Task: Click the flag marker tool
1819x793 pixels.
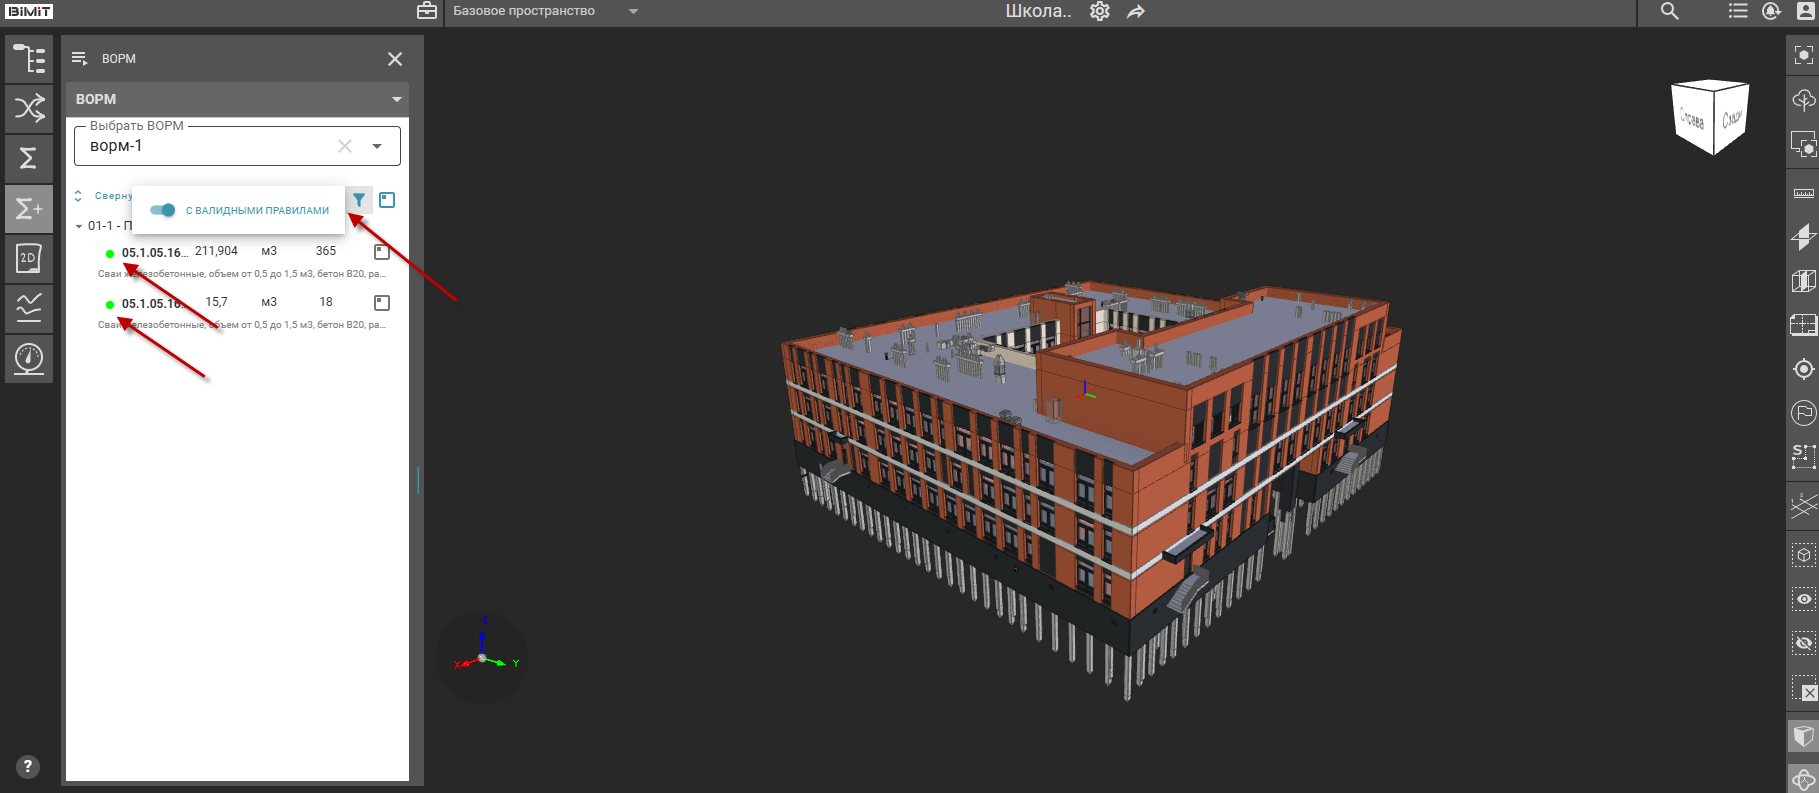Action: click(1803, 413)
